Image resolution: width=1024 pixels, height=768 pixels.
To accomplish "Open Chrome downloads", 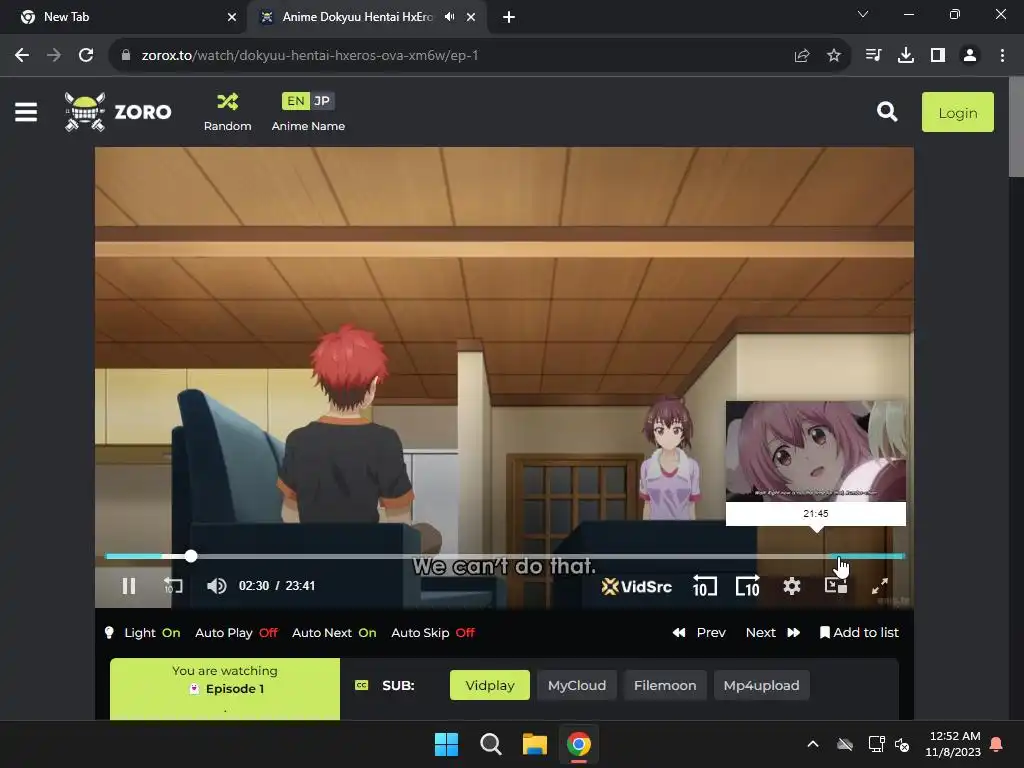I will click(906, 56).
